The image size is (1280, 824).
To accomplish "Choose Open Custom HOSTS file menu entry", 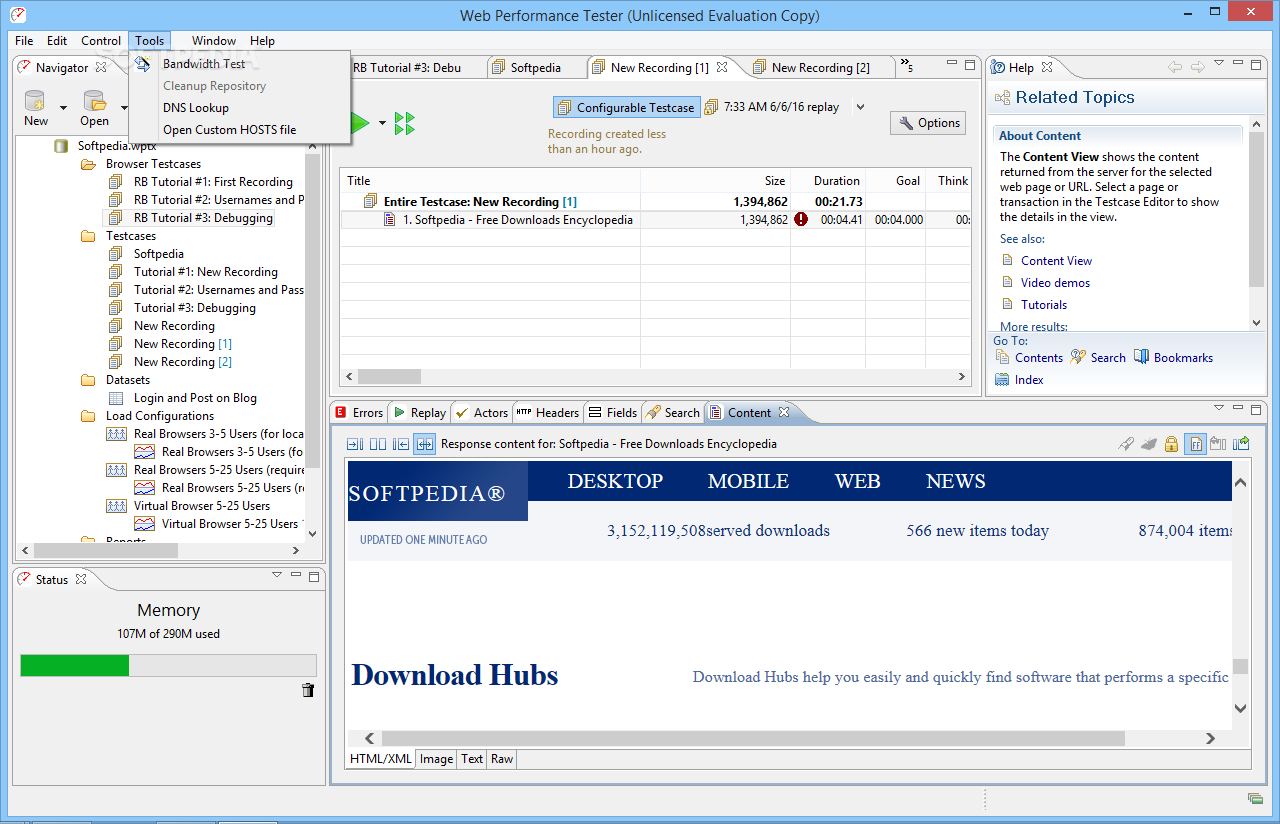I will (230, 129).
